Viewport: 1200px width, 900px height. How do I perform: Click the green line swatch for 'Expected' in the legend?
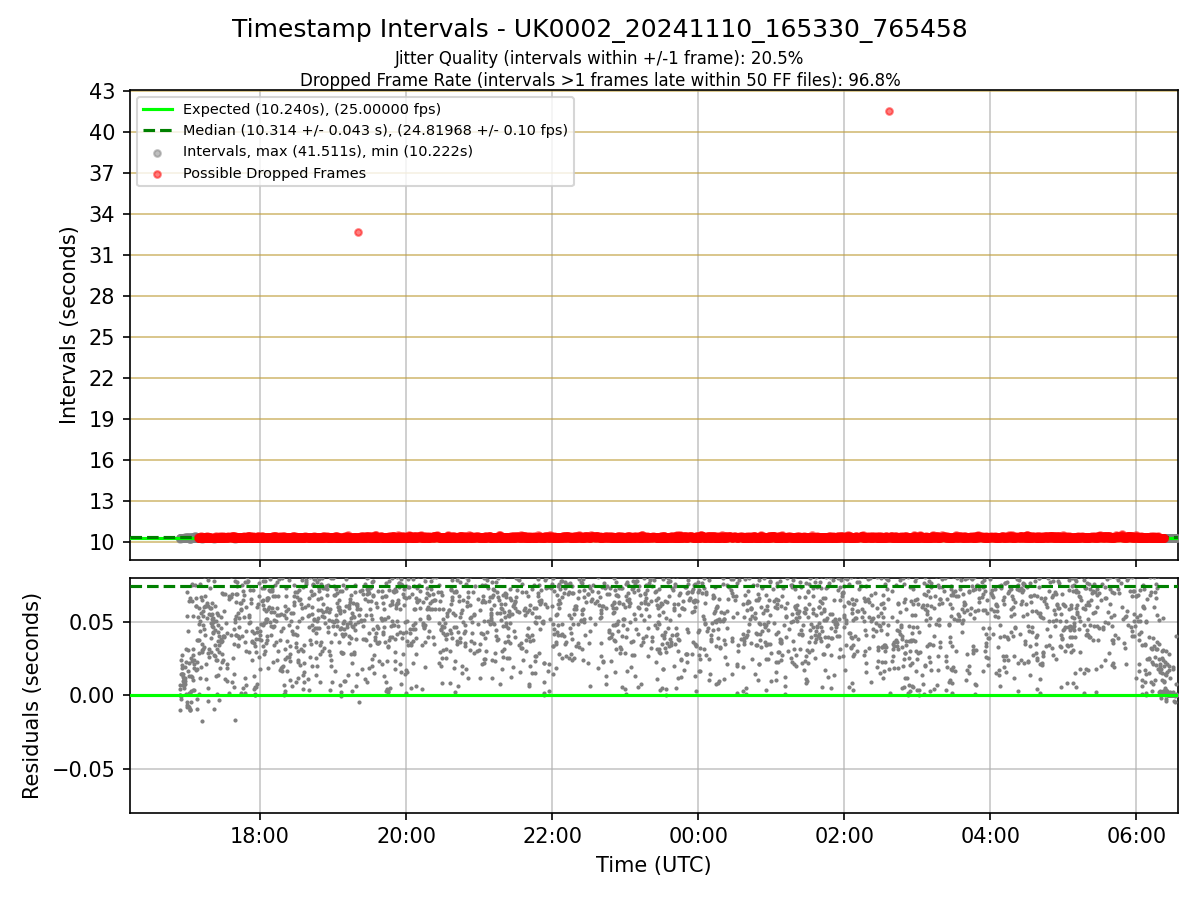(x=157, y=109)
